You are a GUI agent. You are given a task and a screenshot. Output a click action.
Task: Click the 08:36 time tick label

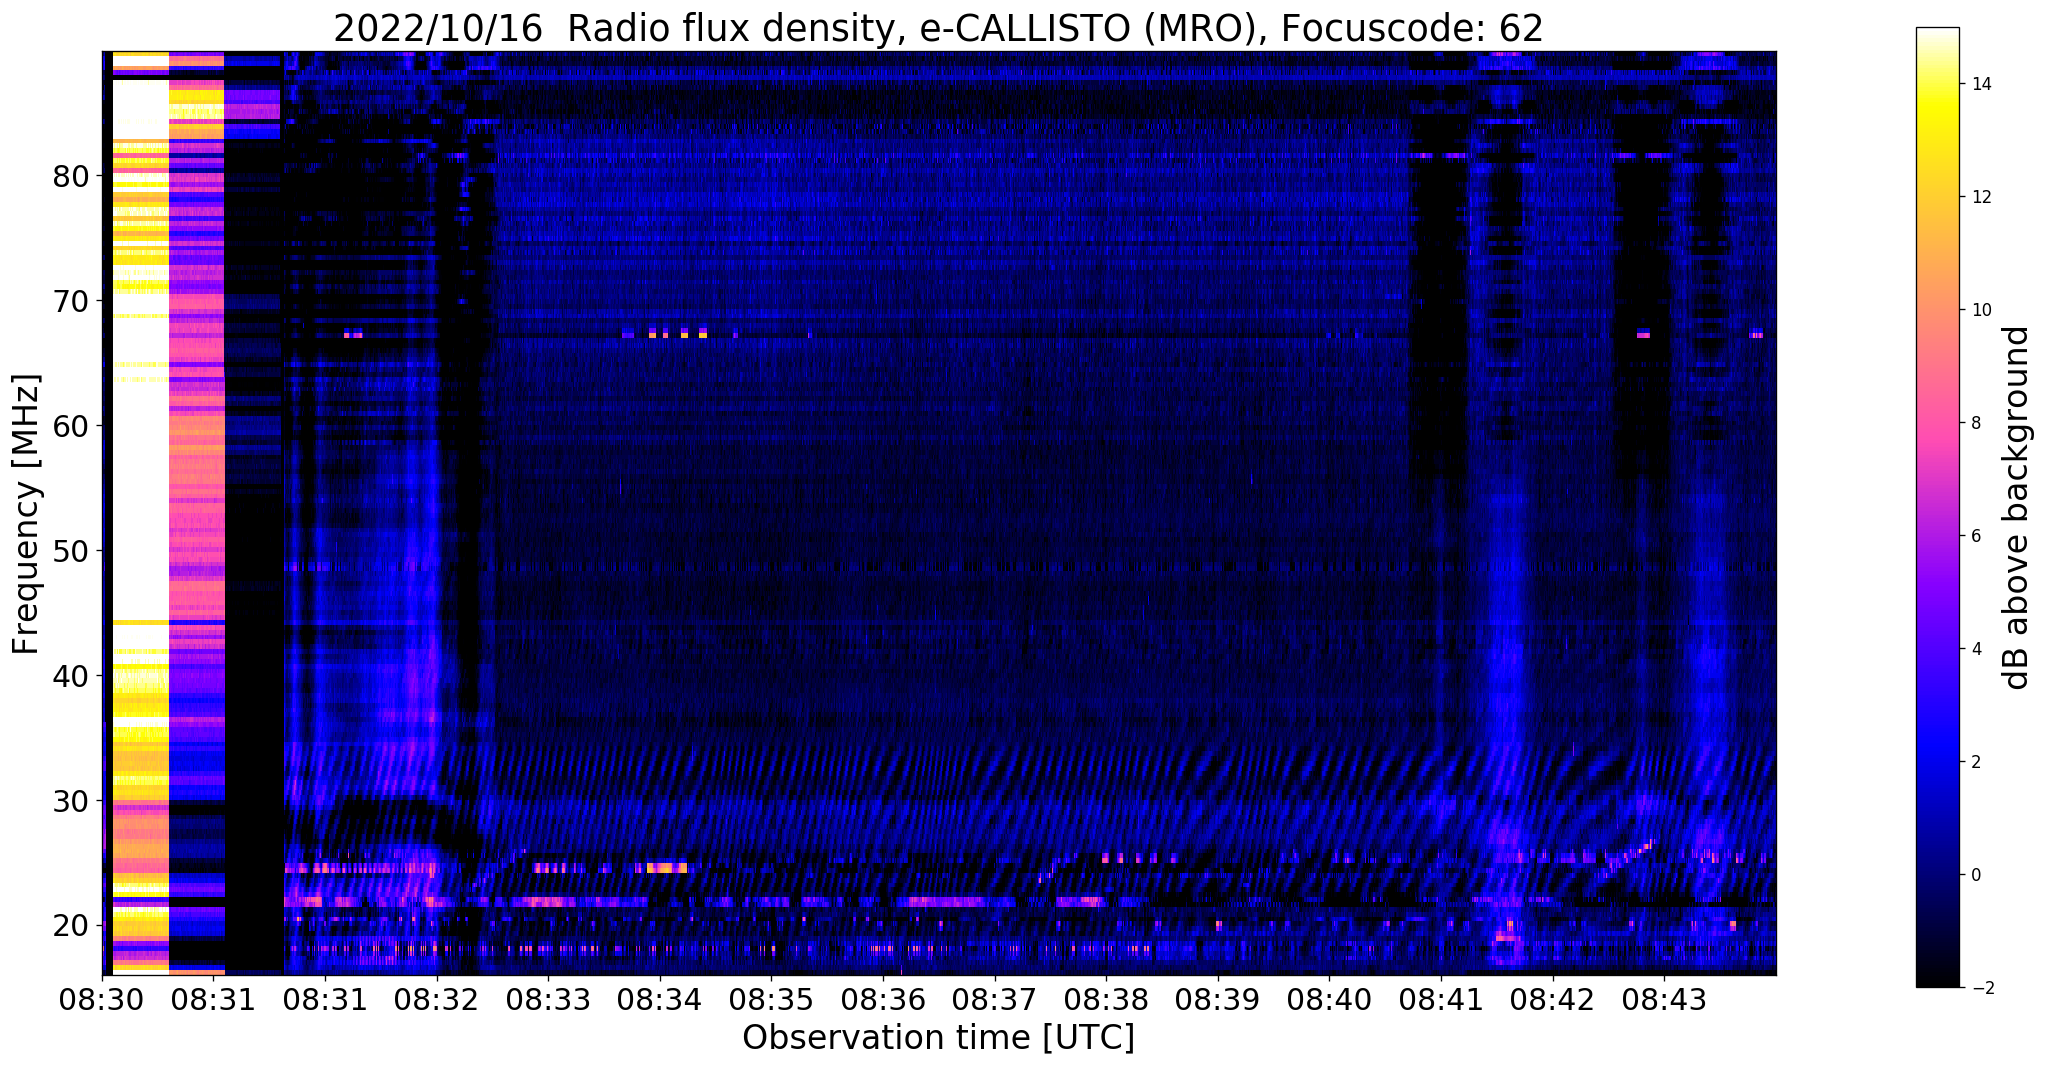tap(883, 999)
